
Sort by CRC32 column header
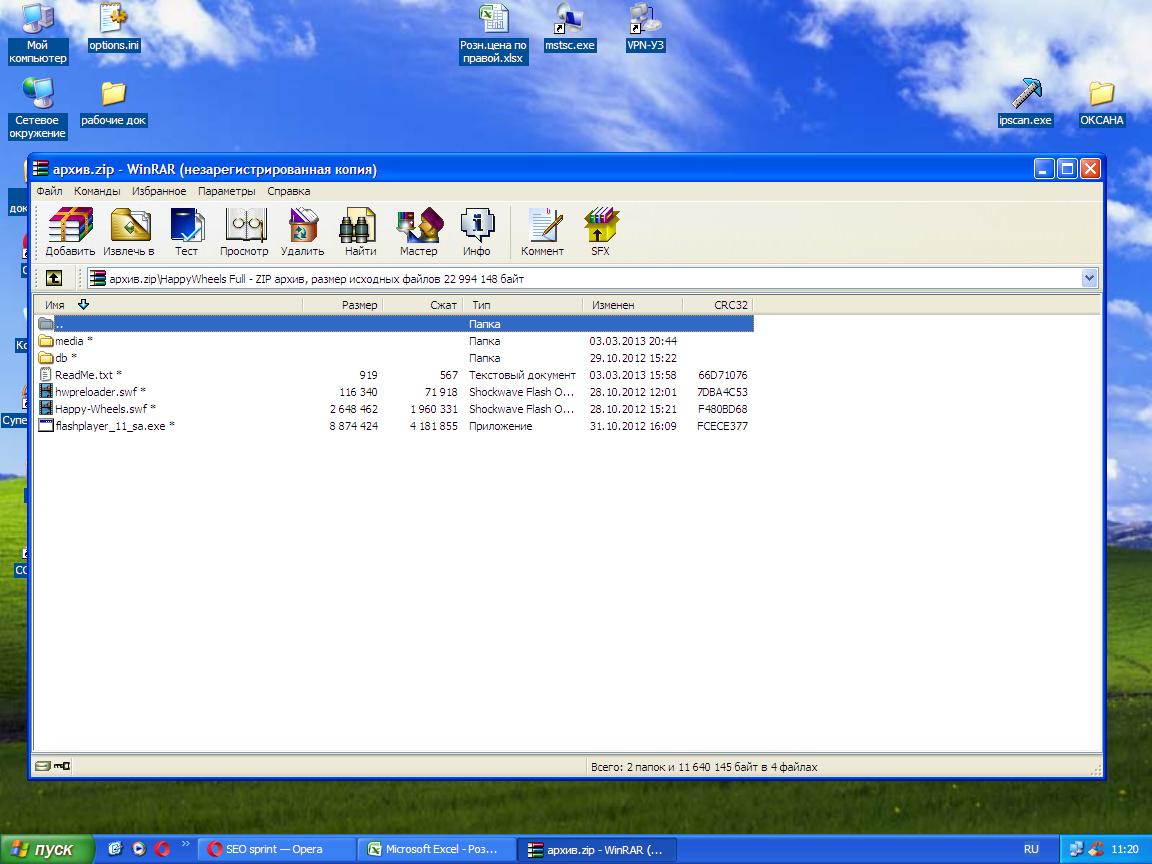point(718,305)
